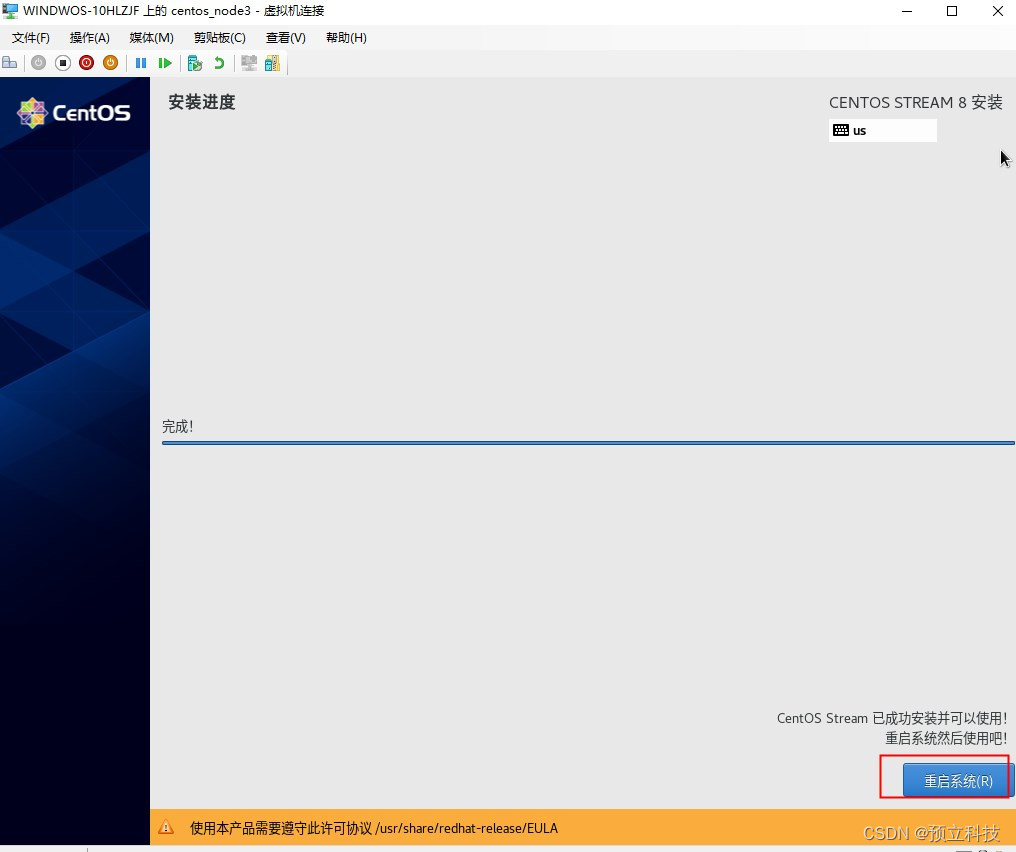Close the virtual machine connection window
1016x852 pixels.
tap(997, 11)
